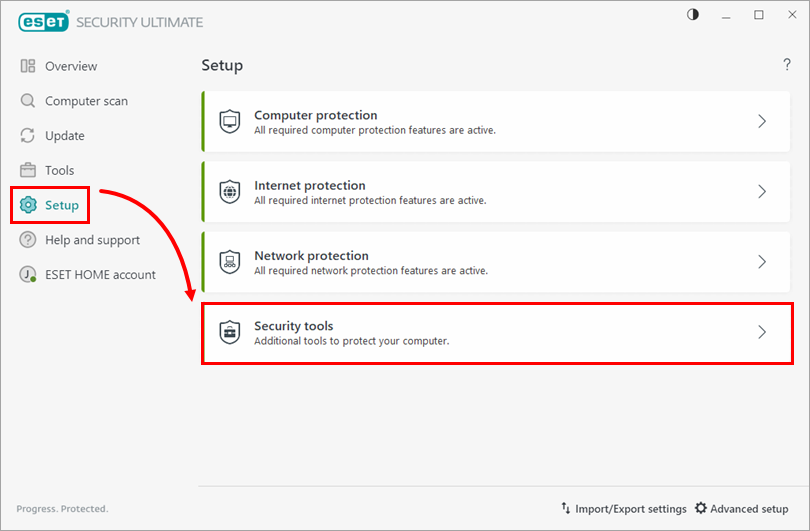Expand the Computer protection chevron arrow
810x531 pixels.
[762, 122]
